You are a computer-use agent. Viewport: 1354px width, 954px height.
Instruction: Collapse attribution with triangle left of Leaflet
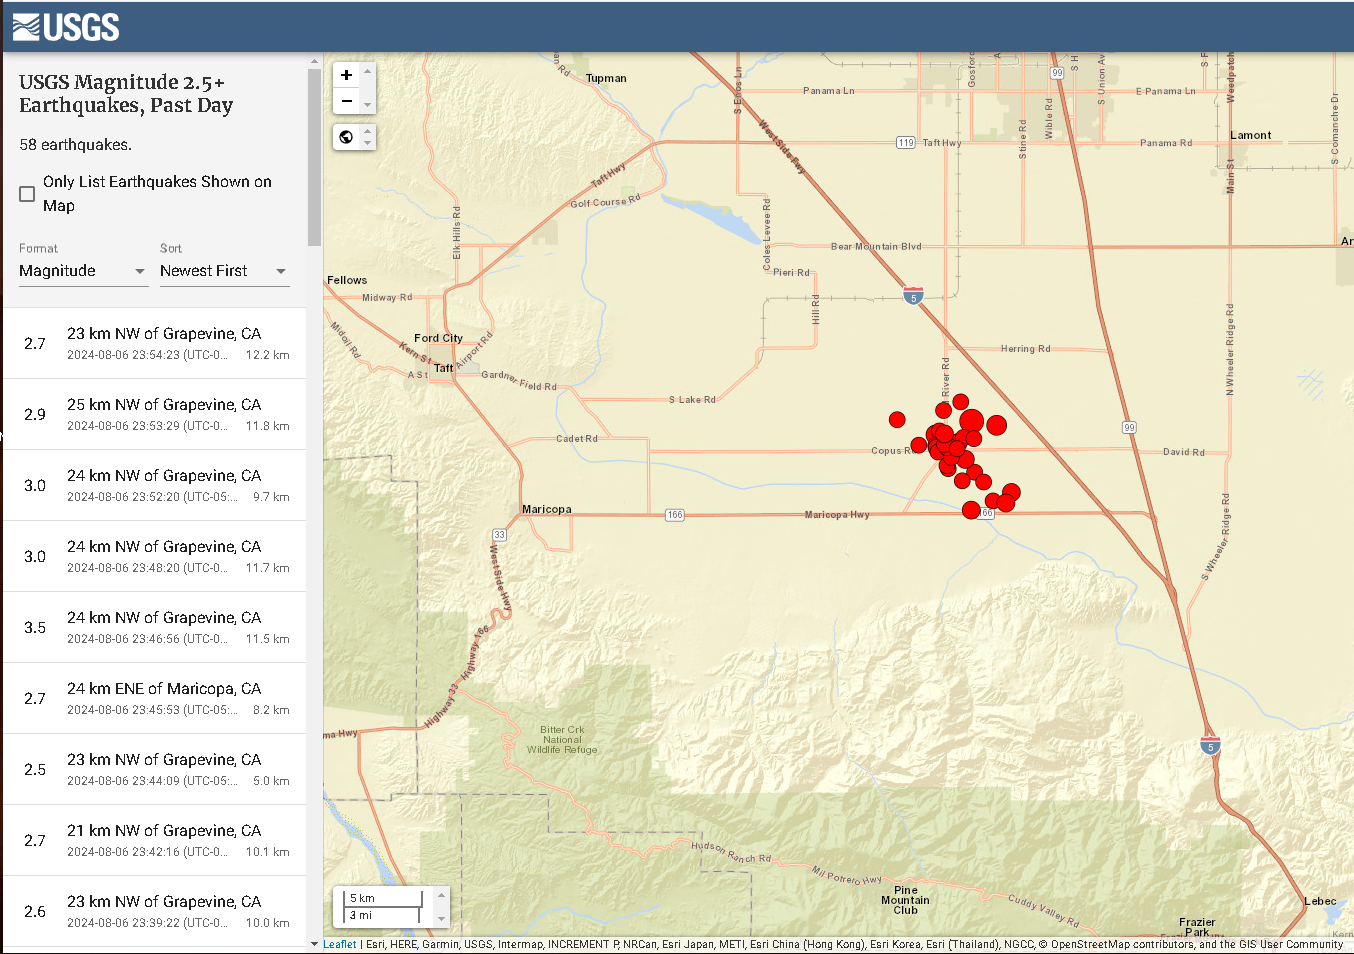pos(315,944)
